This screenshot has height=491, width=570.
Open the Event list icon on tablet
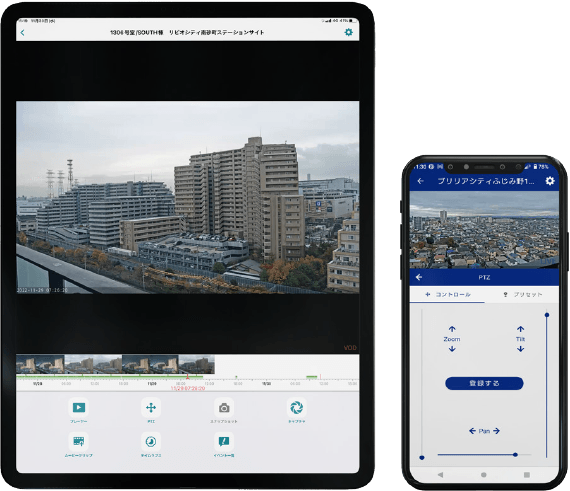tap(224, 441)
